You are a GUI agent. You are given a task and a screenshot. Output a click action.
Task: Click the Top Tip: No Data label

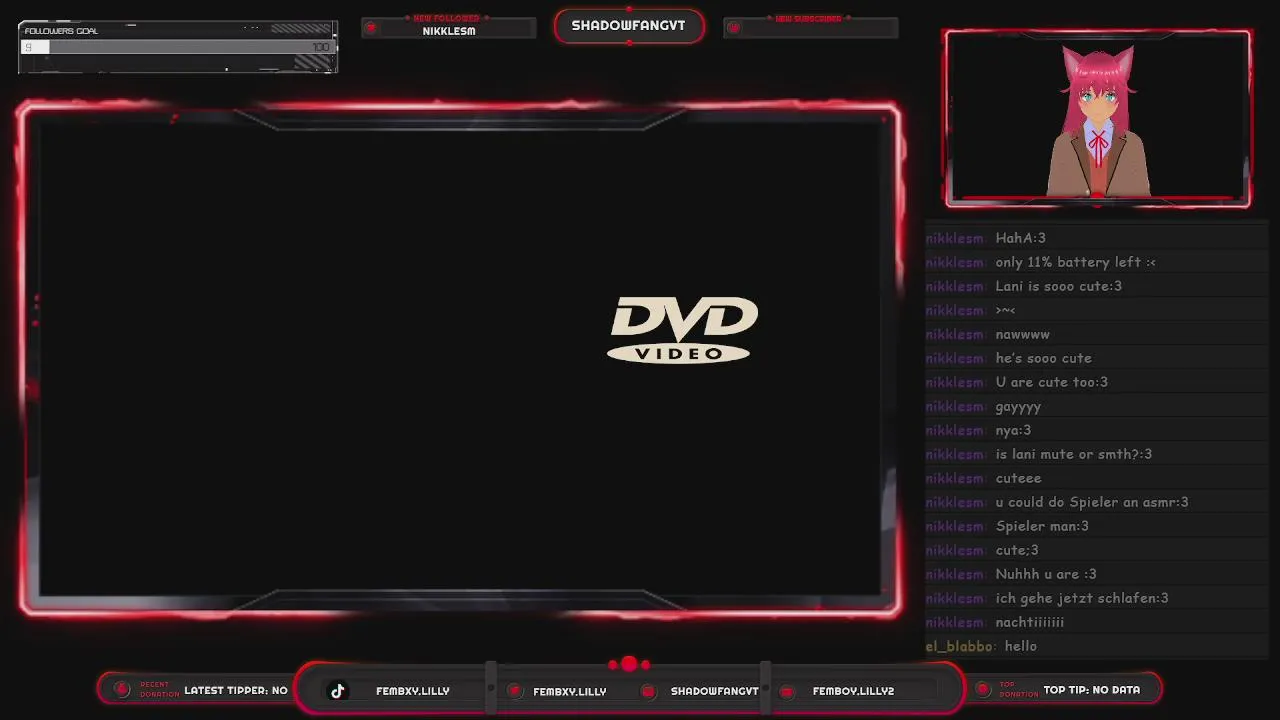[1092, 690]
